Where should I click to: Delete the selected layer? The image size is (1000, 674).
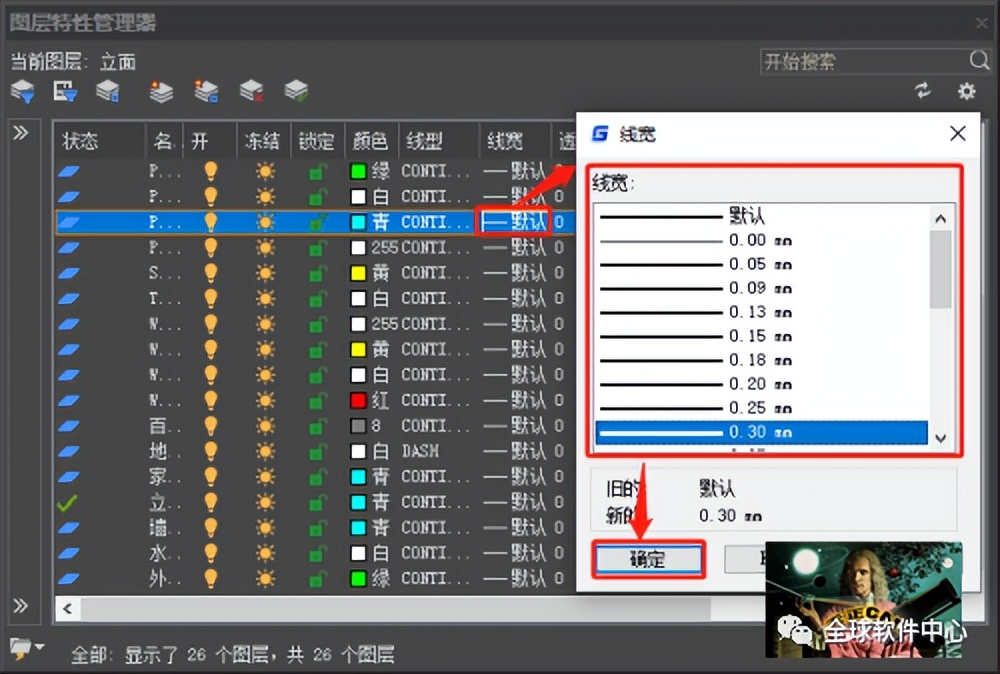pos(252,90)
